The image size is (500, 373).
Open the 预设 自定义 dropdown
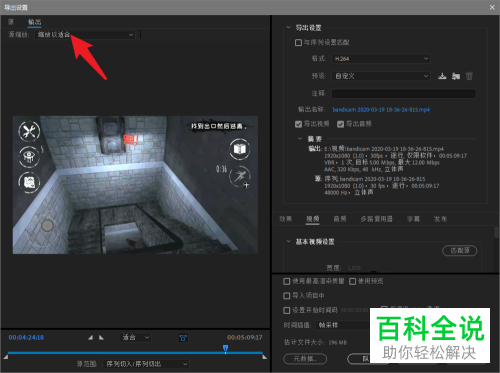click(381, 76)
